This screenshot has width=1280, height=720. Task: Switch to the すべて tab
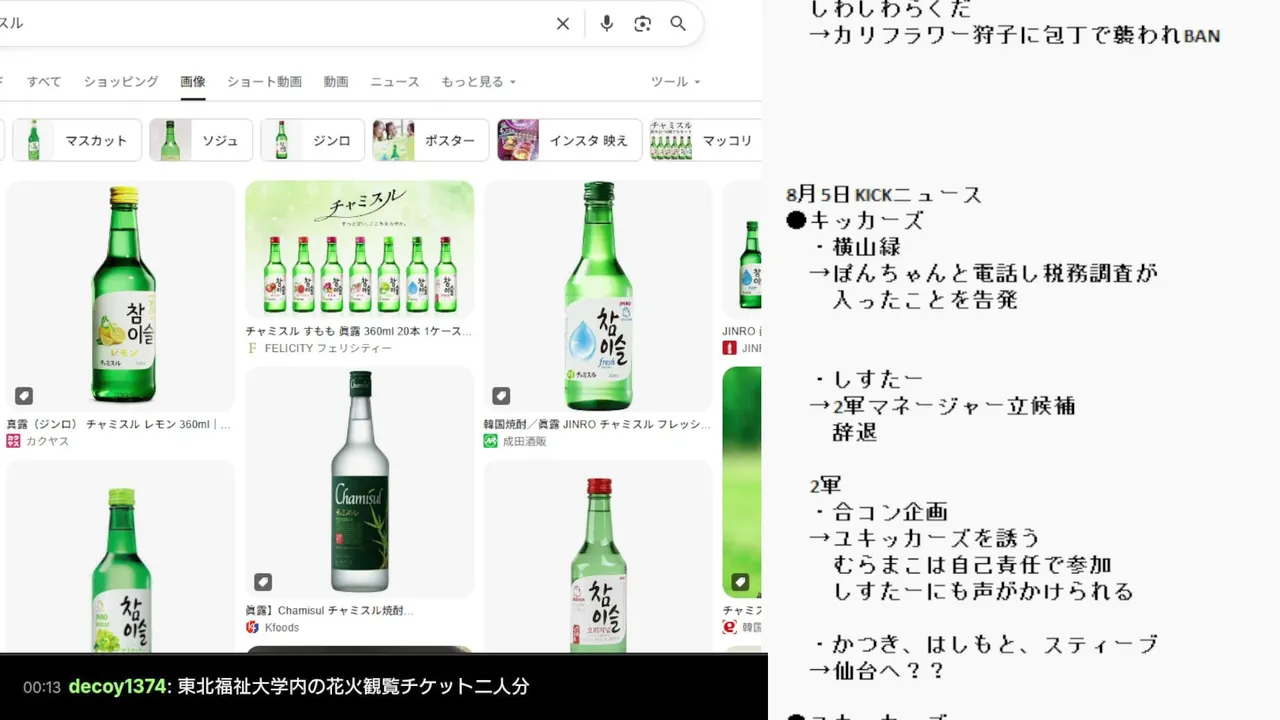[44, 82]
